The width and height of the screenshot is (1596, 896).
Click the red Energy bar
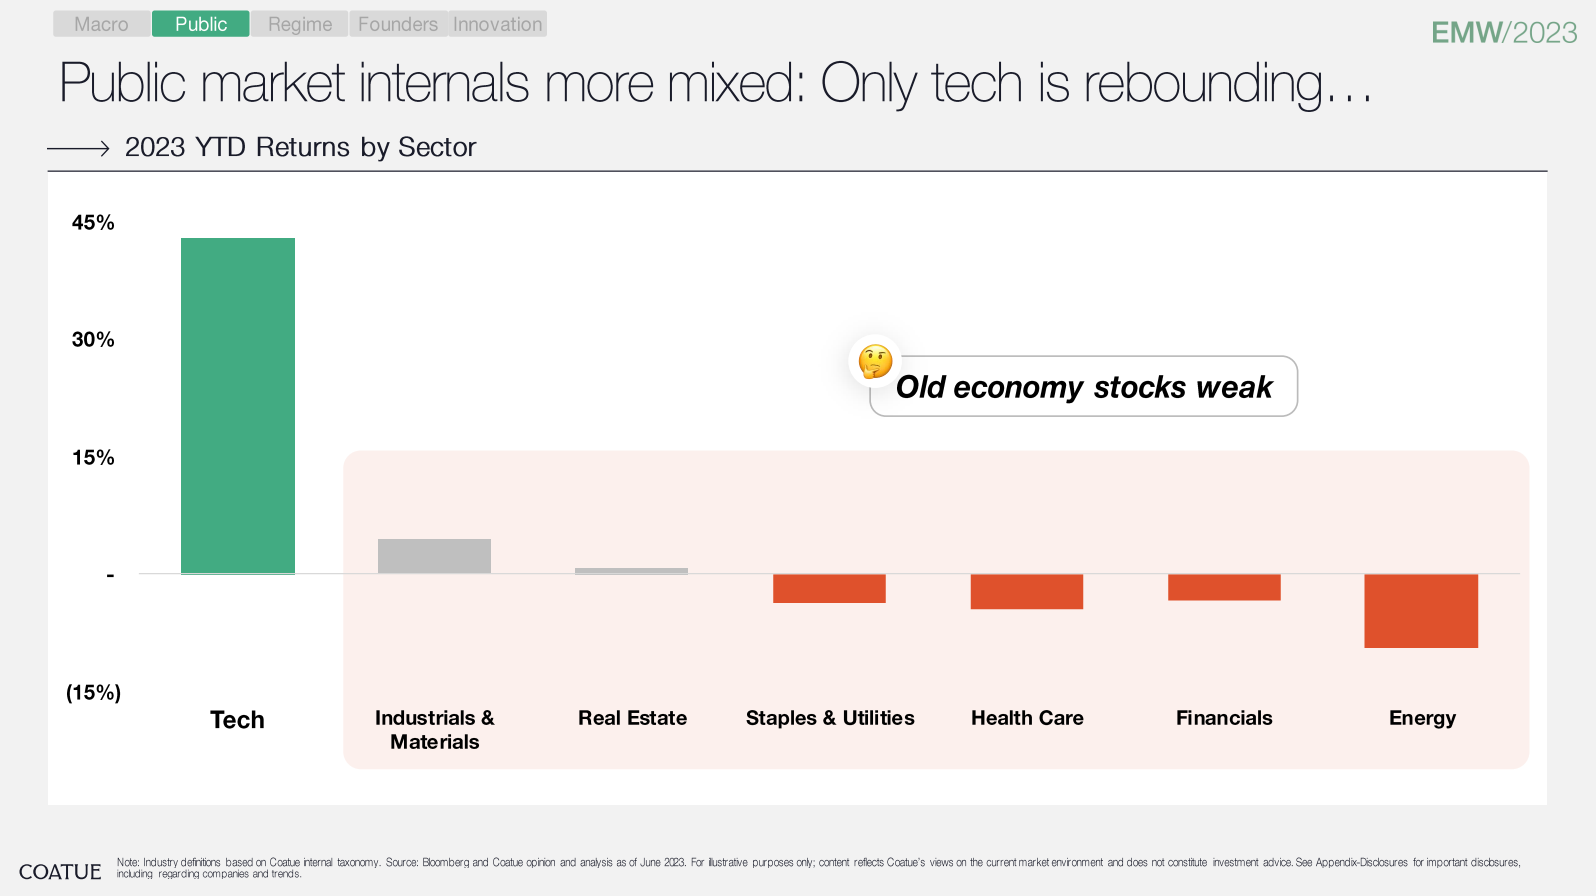(1421, 611)
